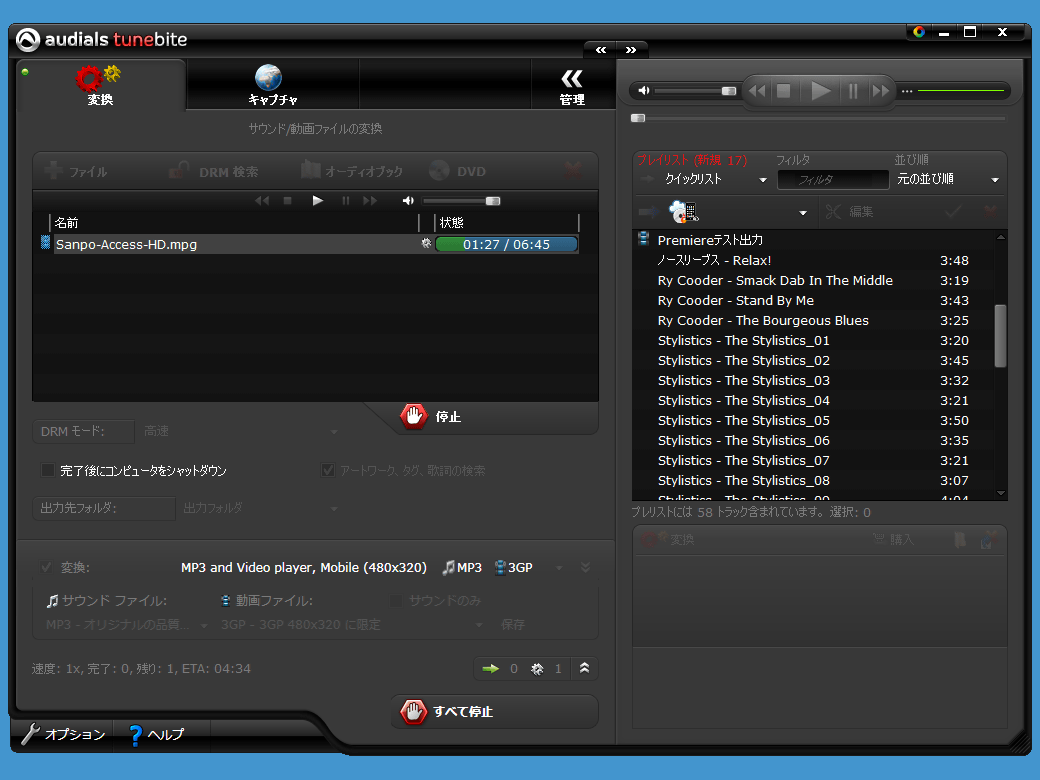The height and width of the screenshot is (780, 1040).
Task: Mute the conversion list mini player speaker
Action: click(x=408, y=200)
